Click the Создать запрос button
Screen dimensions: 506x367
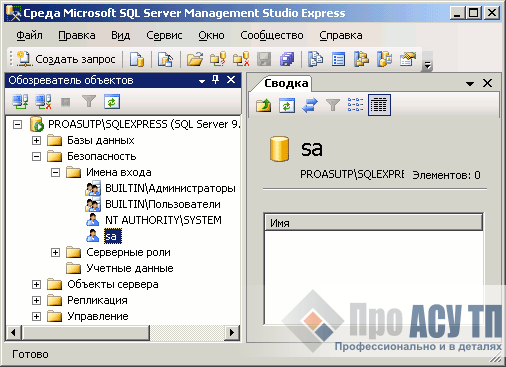coord(66,59)
